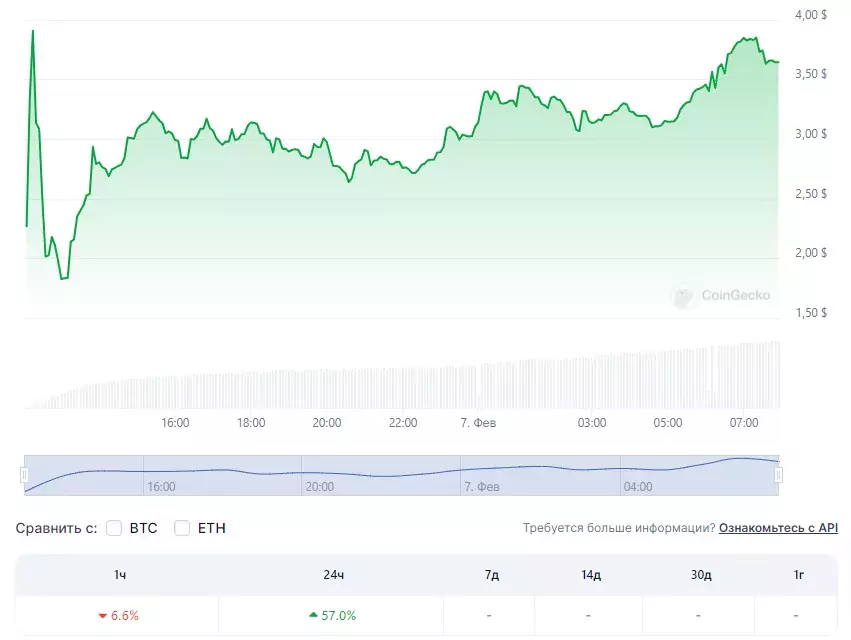Click the 20:00 time label under chart
This screenshot has width=851, height=640.
tap(327, 422)
